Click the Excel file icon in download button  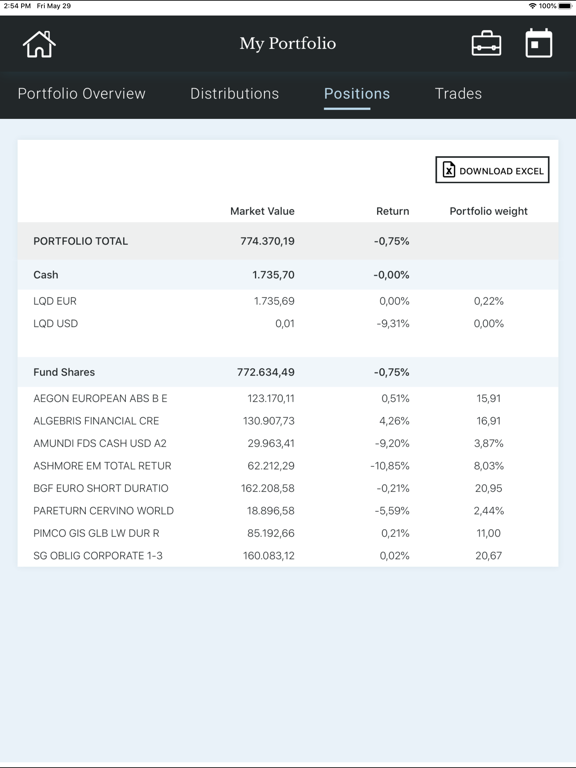[449, 169]
